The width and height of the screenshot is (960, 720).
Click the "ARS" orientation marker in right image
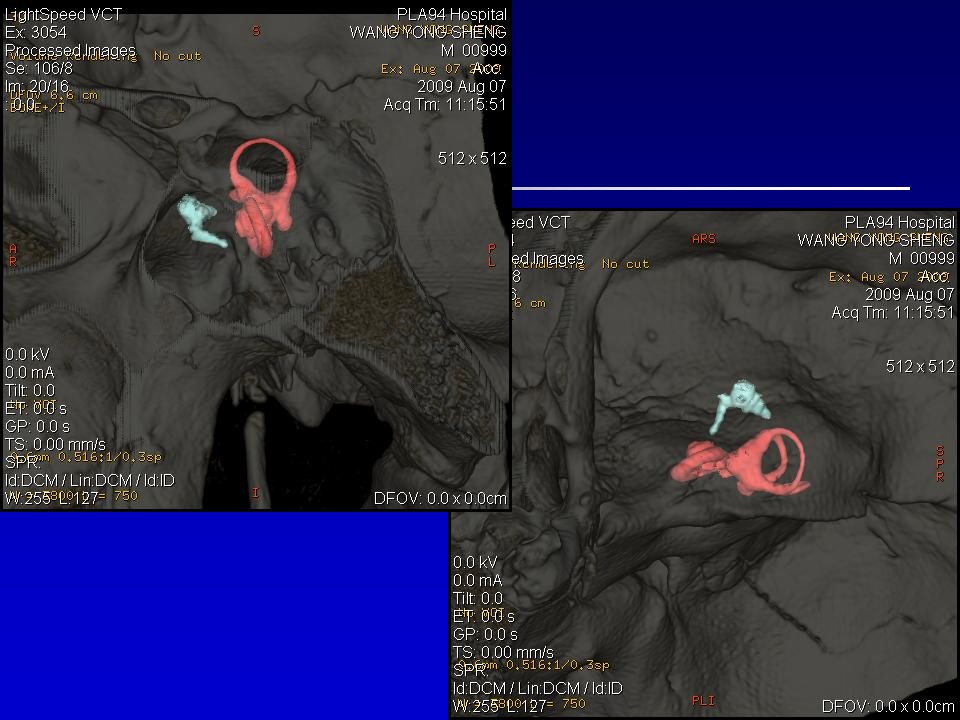(x=703, y=239)
